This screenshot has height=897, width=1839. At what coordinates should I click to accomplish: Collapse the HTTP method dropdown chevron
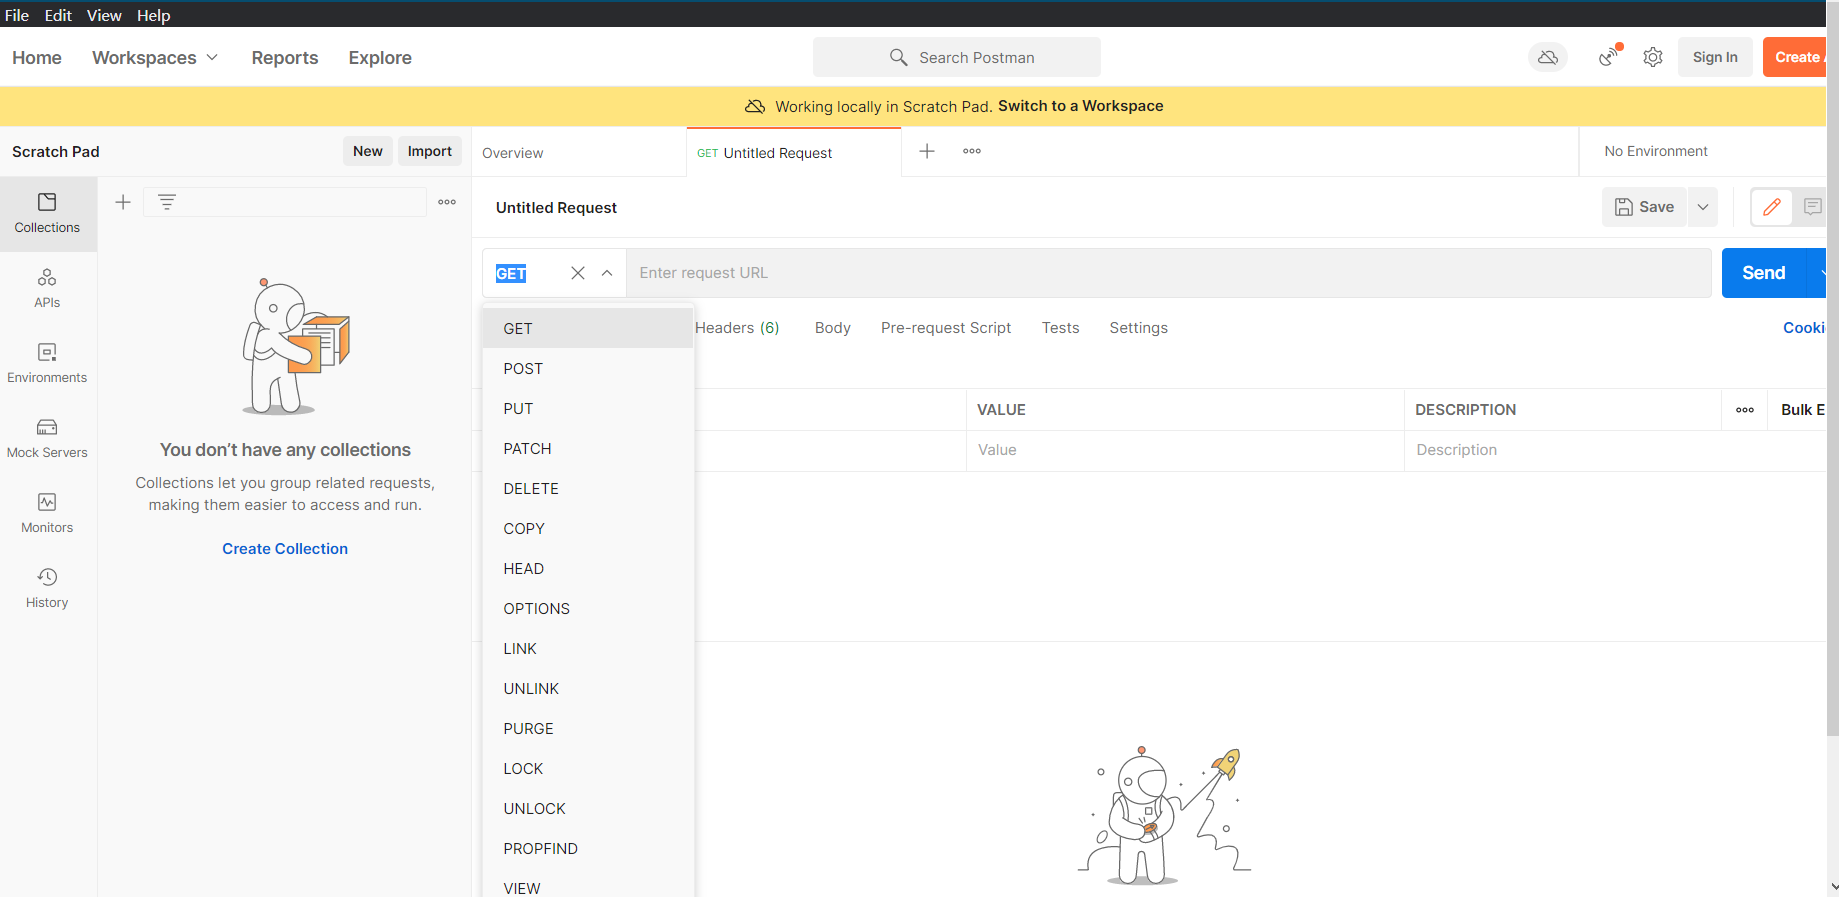(x=607, y=273)
